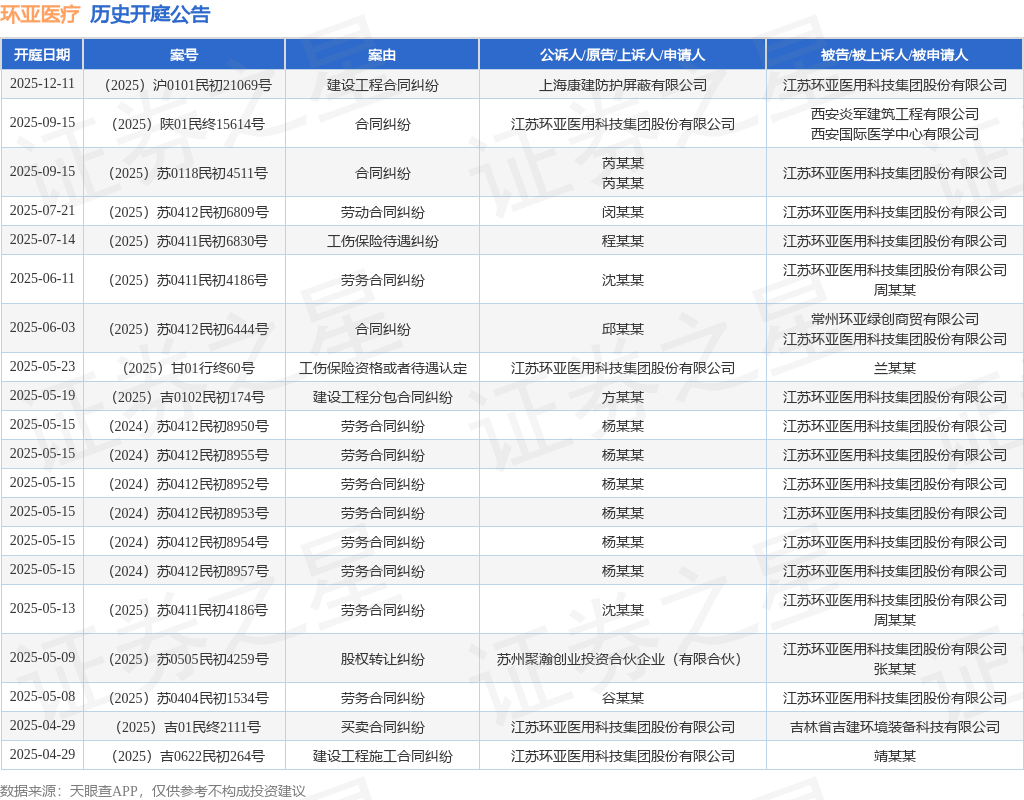The image size is (1024, 800).
Task: Click the 数据来源 footer note
Action: click(153, 791)
